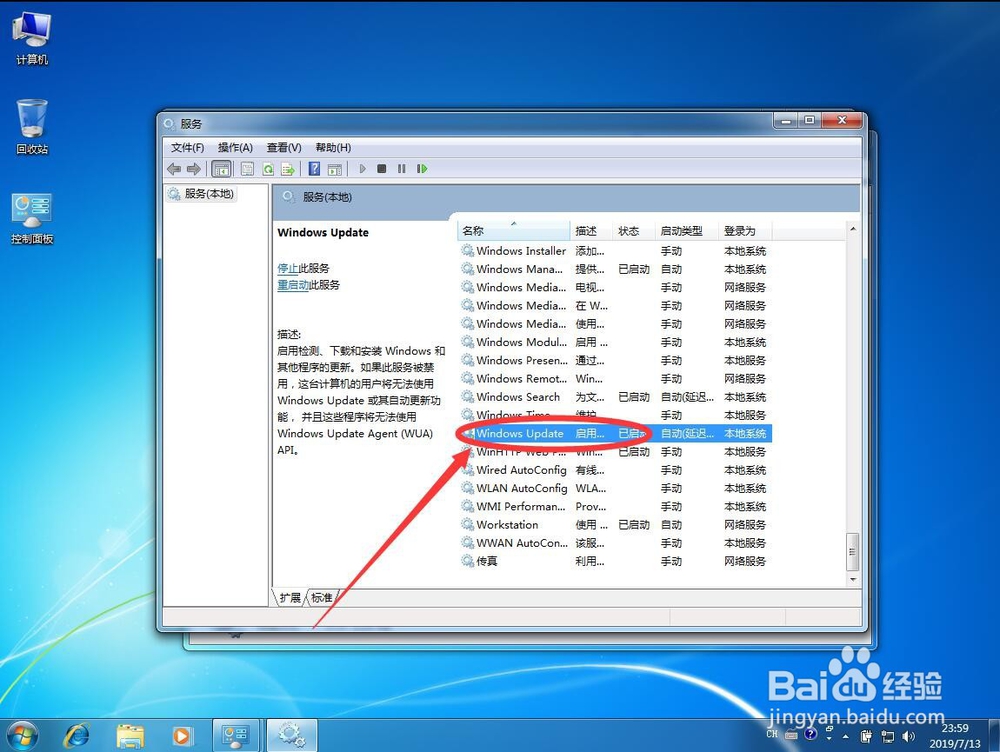
Task: Select the Windows Mana... service row
Action: point(615,269)
